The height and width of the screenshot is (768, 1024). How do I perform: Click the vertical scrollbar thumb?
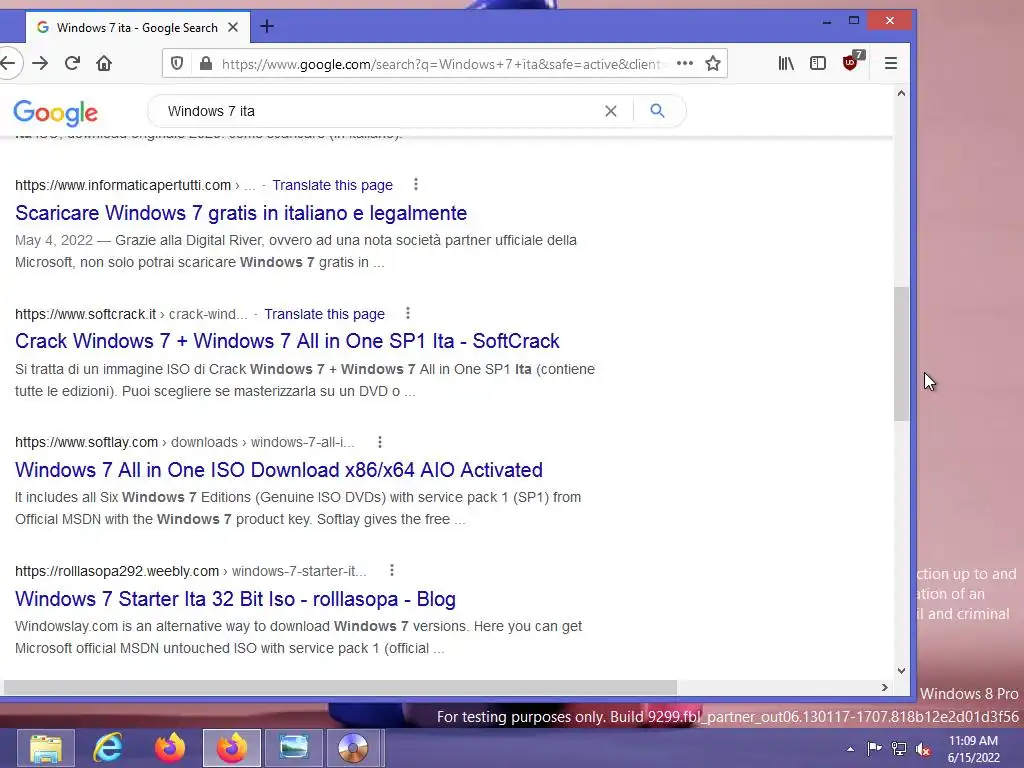pos(901,353)
